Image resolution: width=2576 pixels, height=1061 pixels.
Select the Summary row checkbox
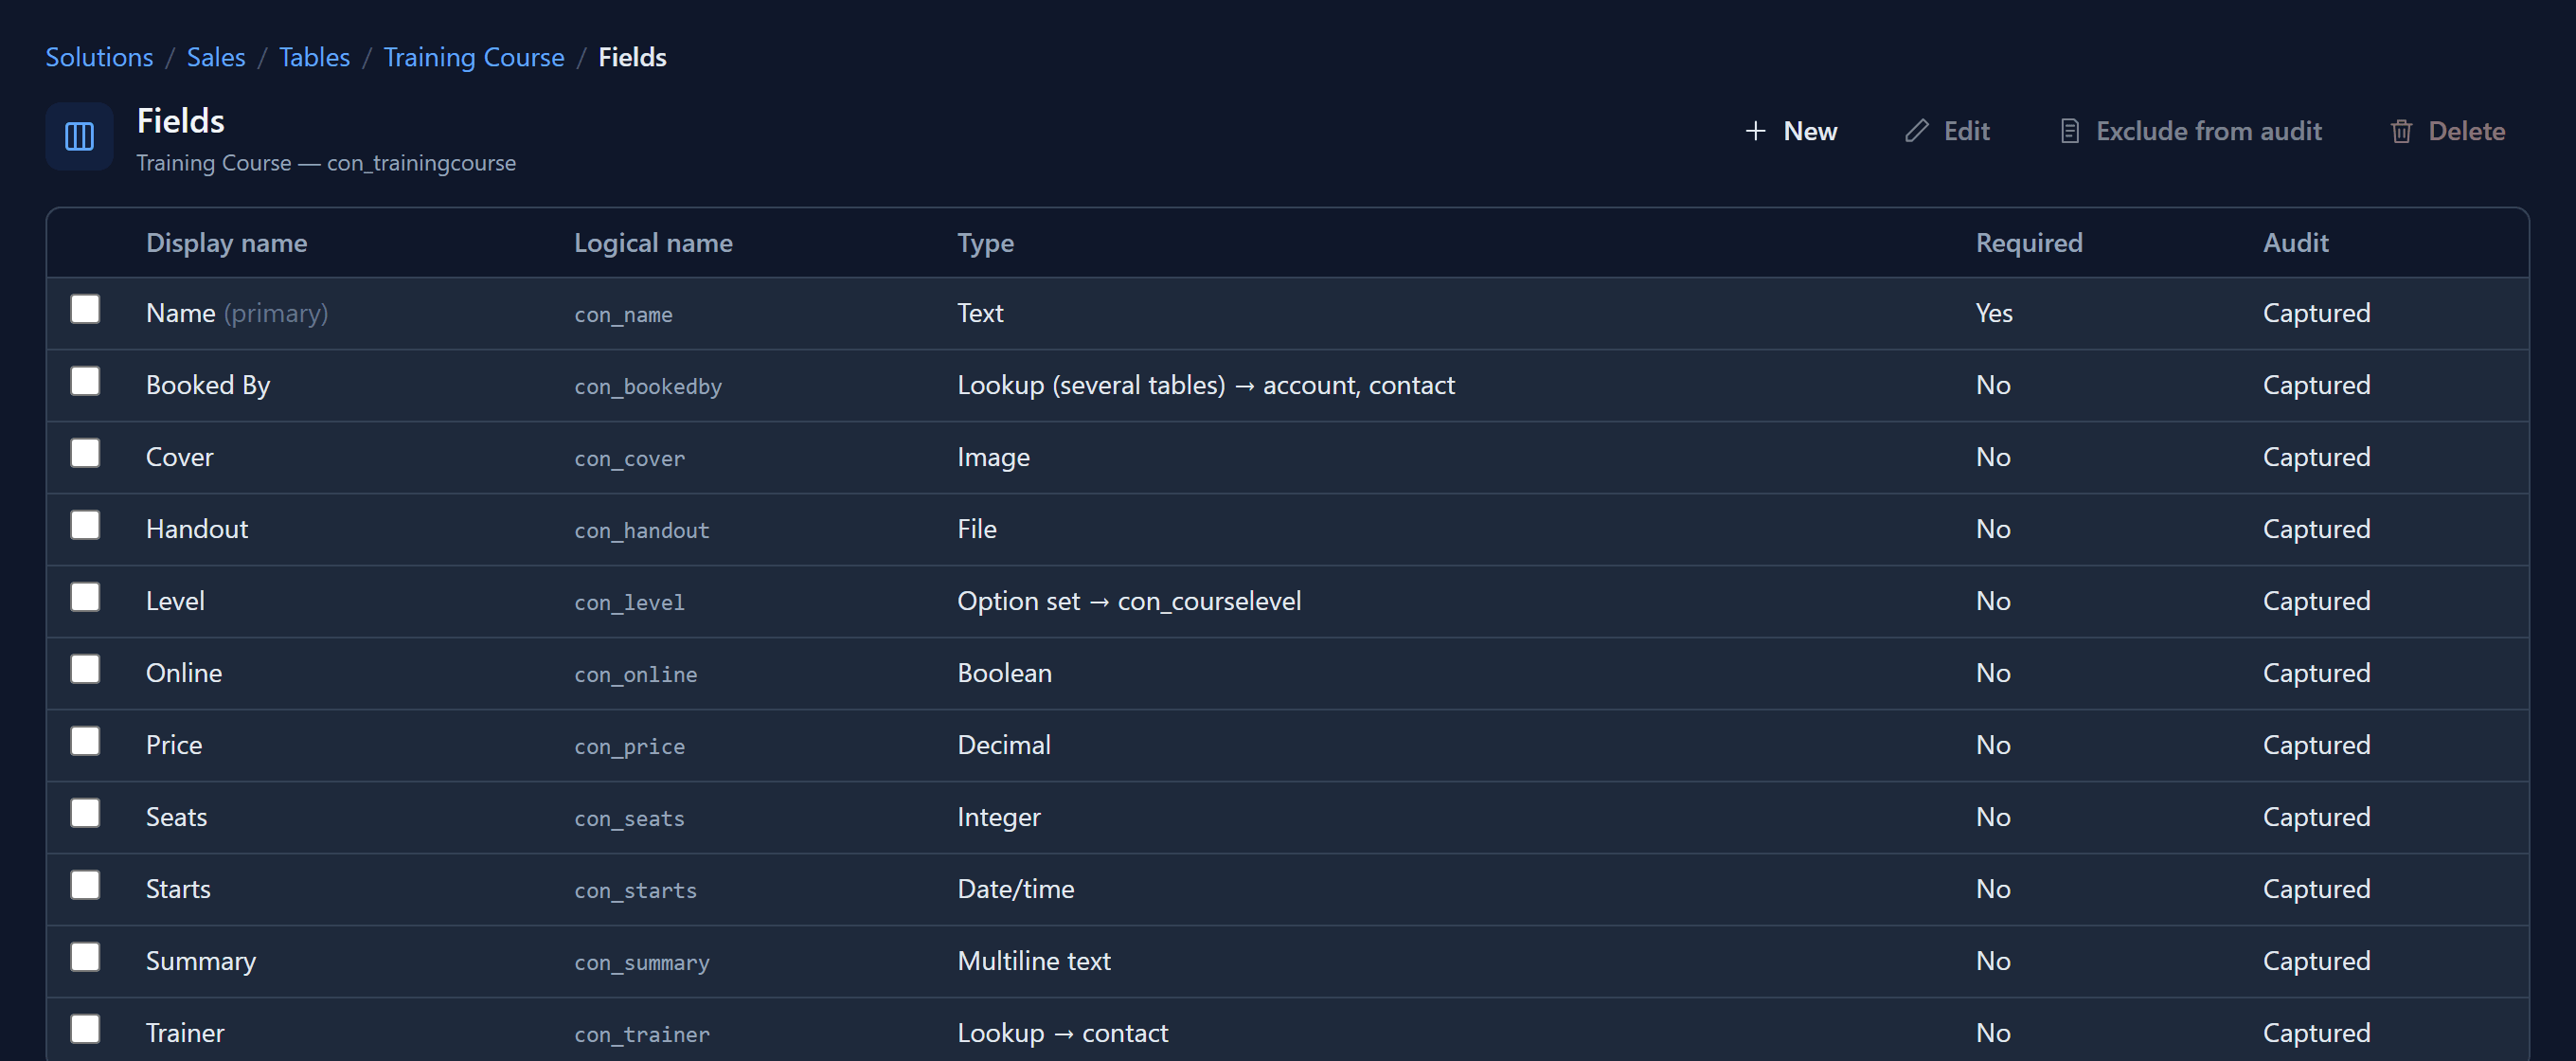point(85,957)
